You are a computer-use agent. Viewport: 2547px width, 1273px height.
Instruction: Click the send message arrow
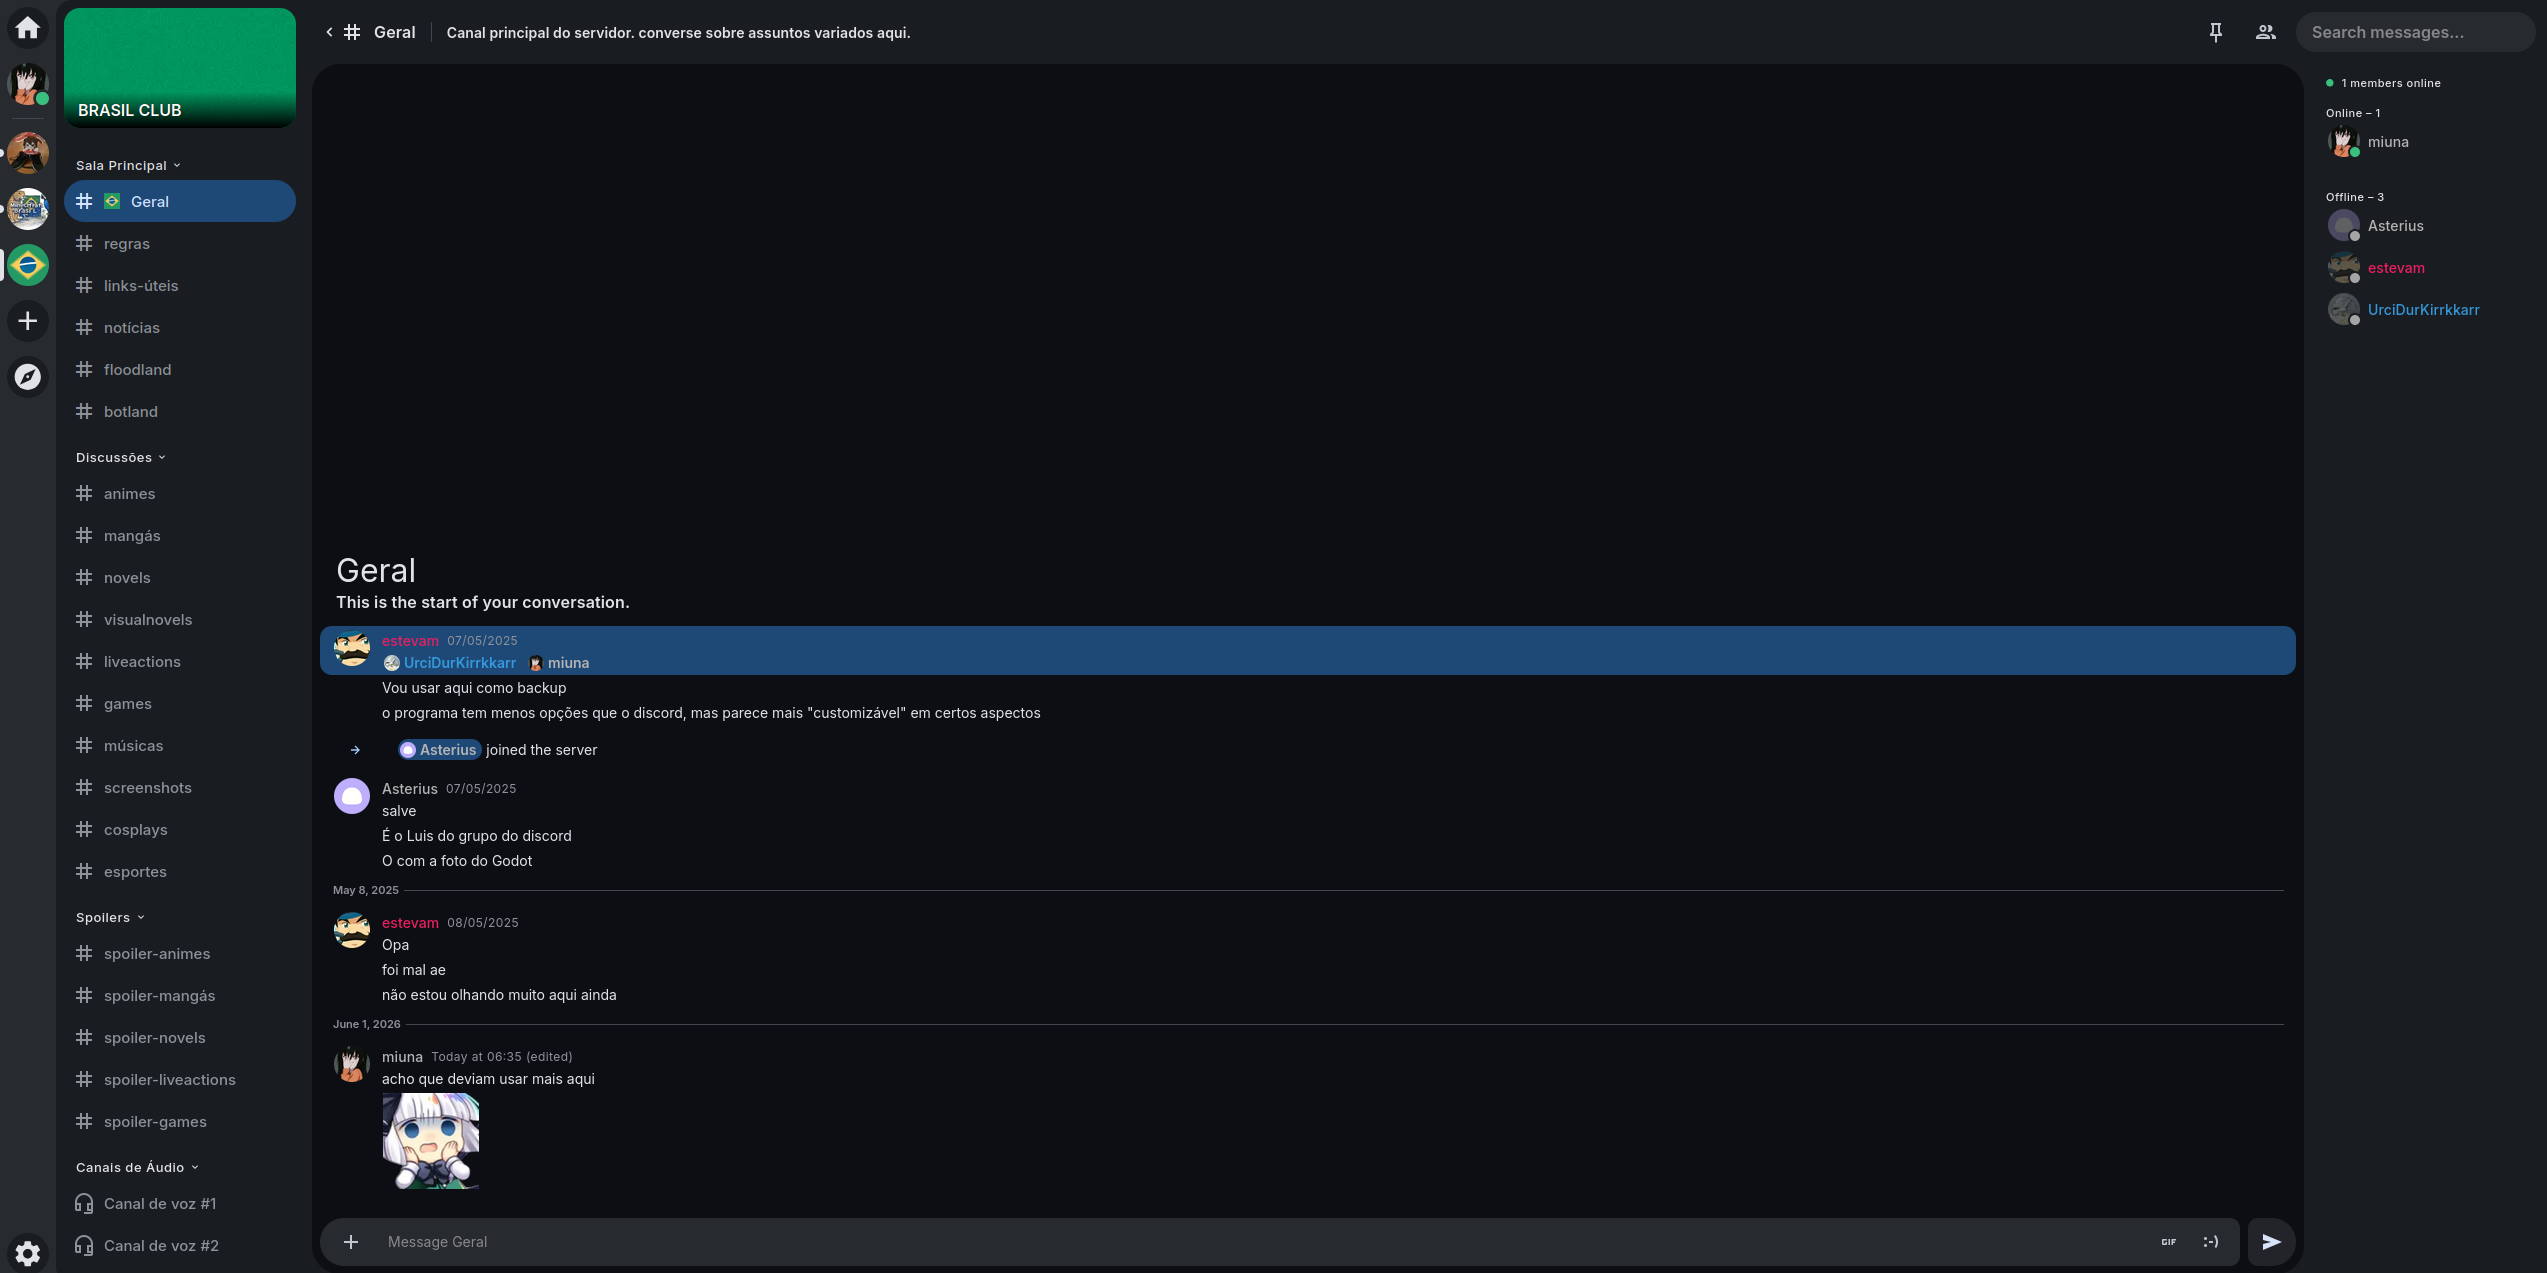(x=2271, y=1242)
